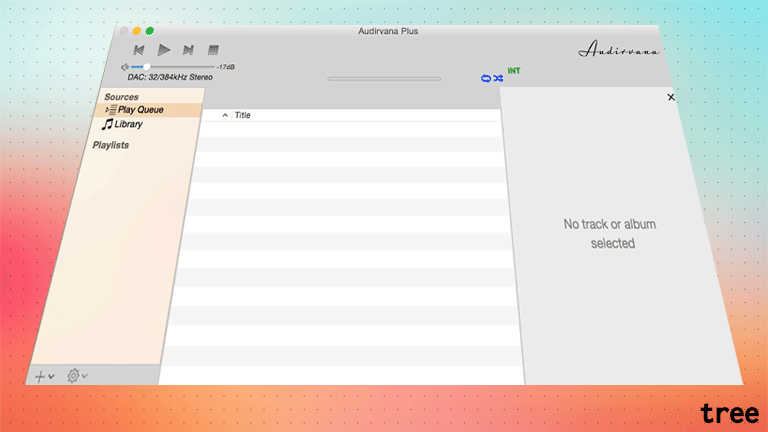The height and width of the screenshot is (432, 768).
Task: Minimize the Audirvana Plus window
Action: 137,31
